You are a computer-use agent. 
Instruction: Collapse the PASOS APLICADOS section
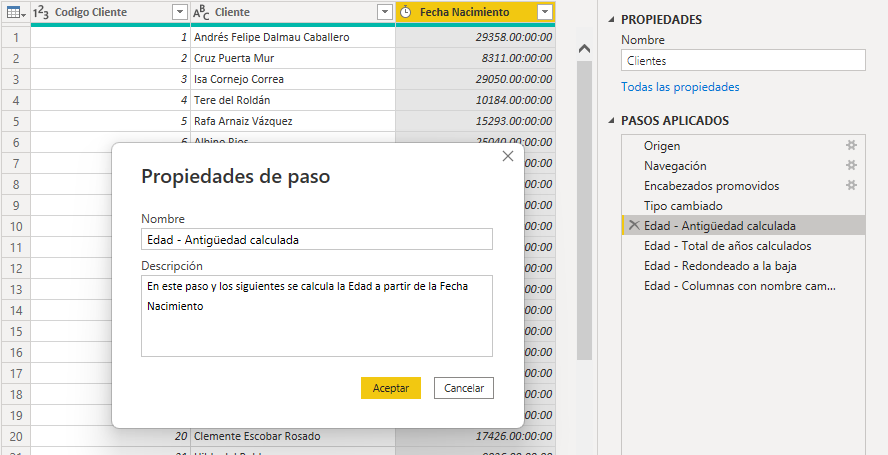[611, 120]
